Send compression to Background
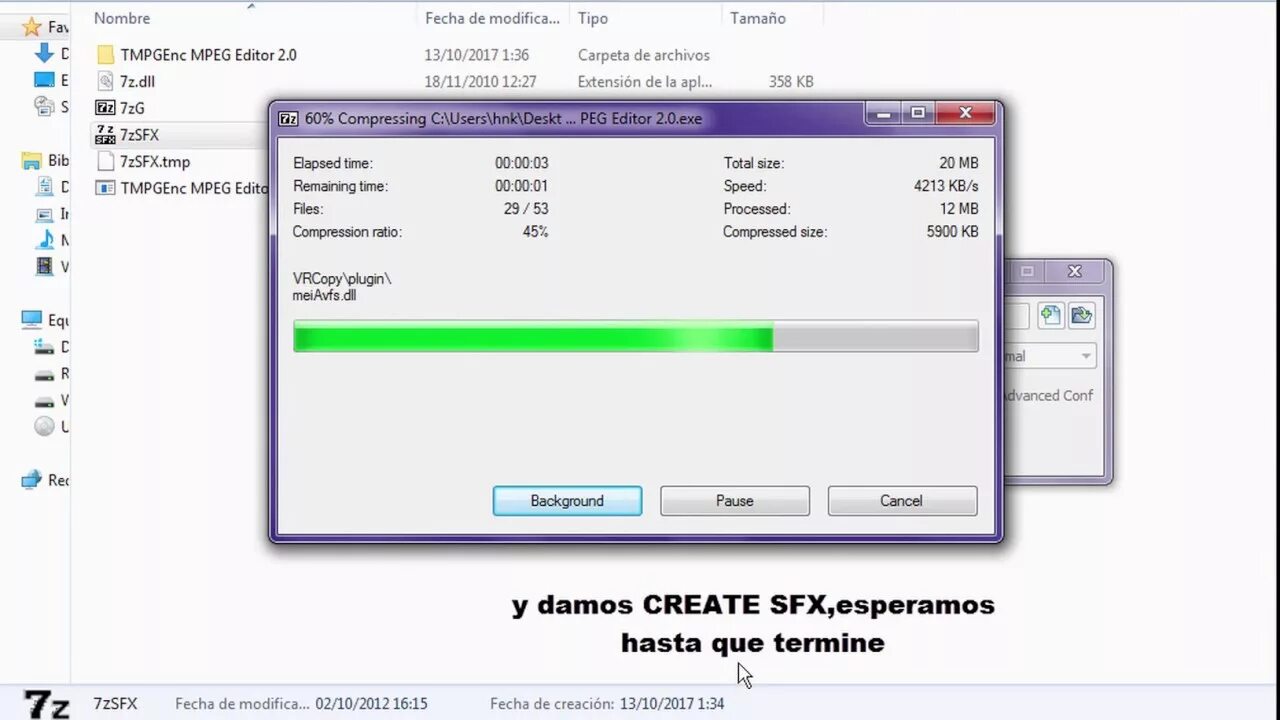 567,500
